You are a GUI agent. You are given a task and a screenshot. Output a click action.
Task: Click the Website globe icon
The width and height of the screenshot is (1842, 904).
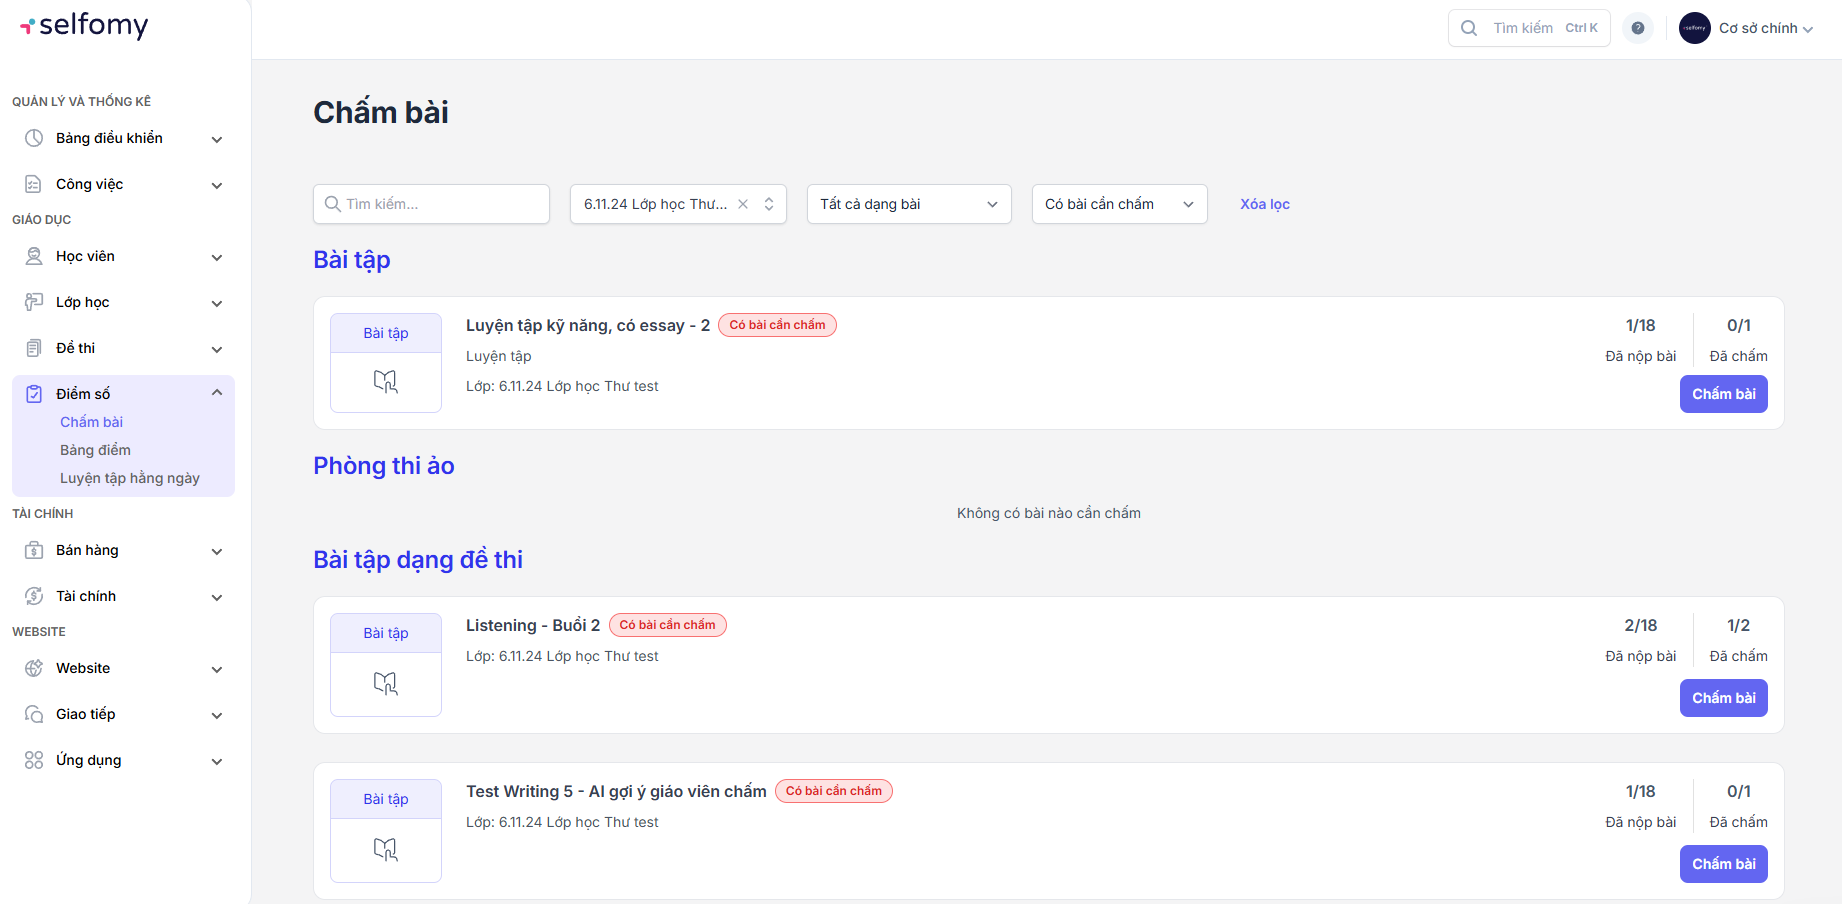click(34, 668)
